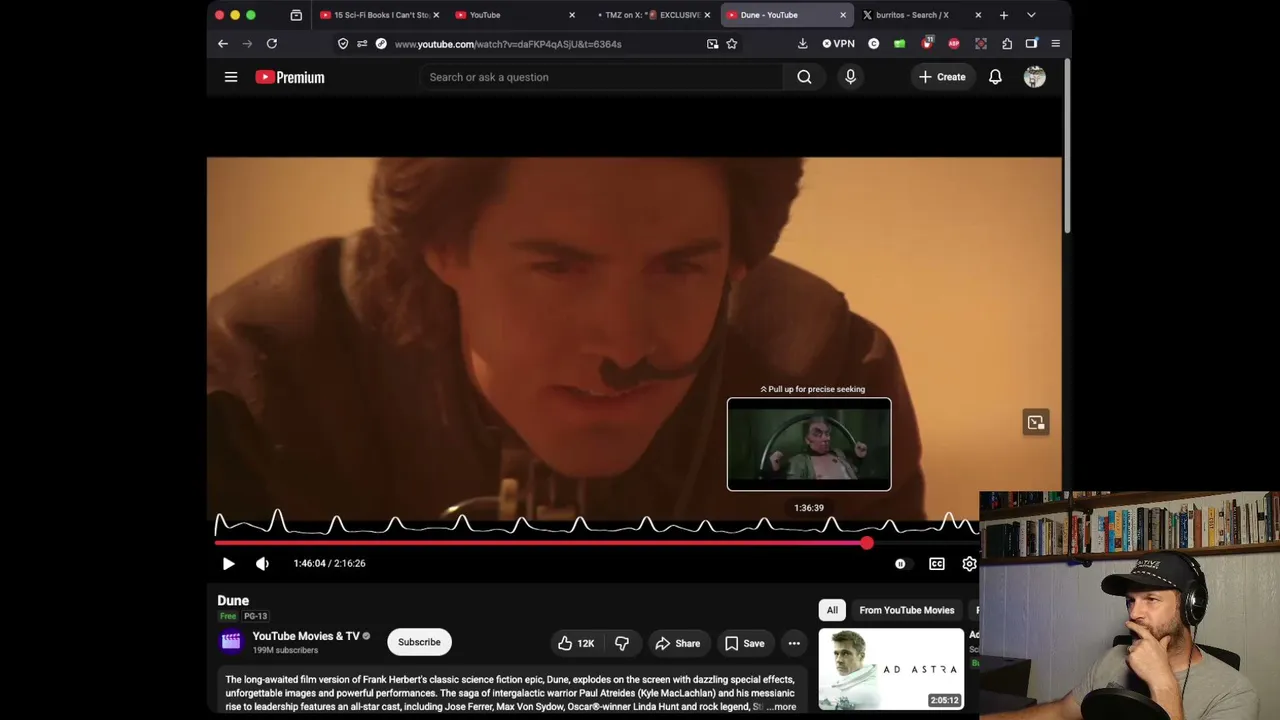This screenshot has width=1280, height=720.
Task: Focus the YouTube search box
Action: click(602, 77)
